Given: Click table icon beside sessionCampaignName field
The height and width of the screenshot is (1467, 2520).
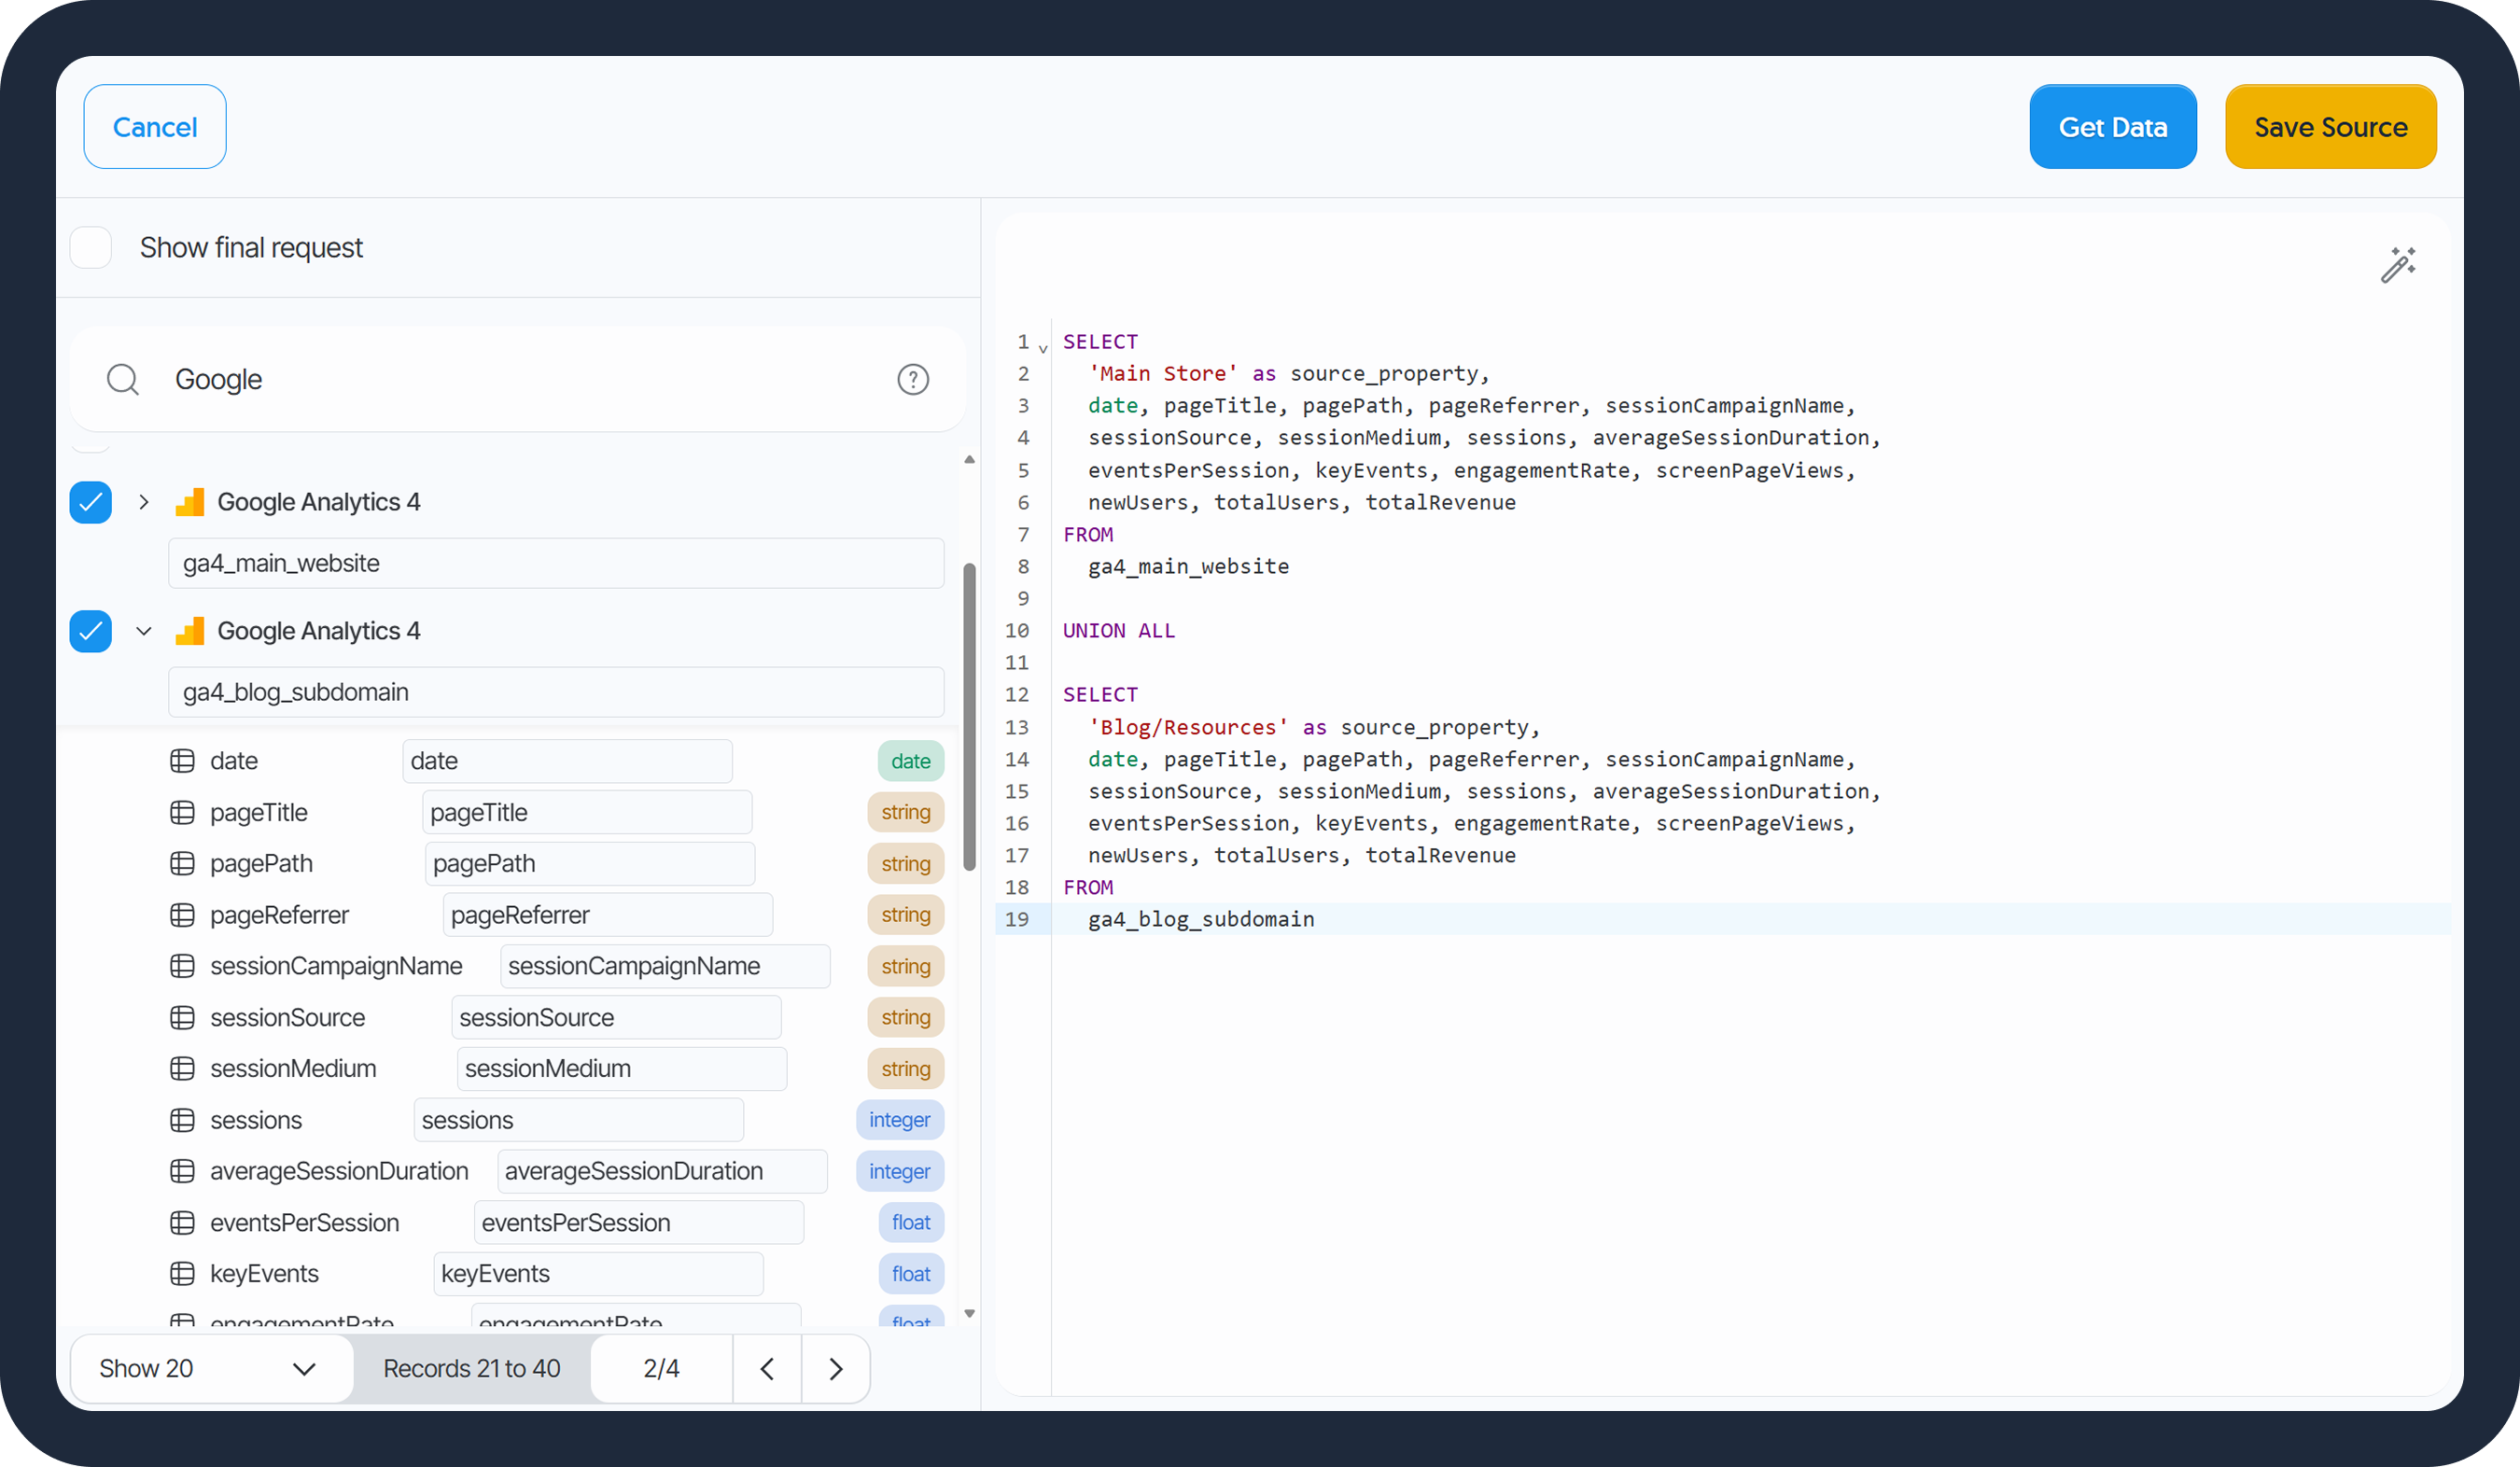Looking at the screenshot, I should (x=182, y=966).
